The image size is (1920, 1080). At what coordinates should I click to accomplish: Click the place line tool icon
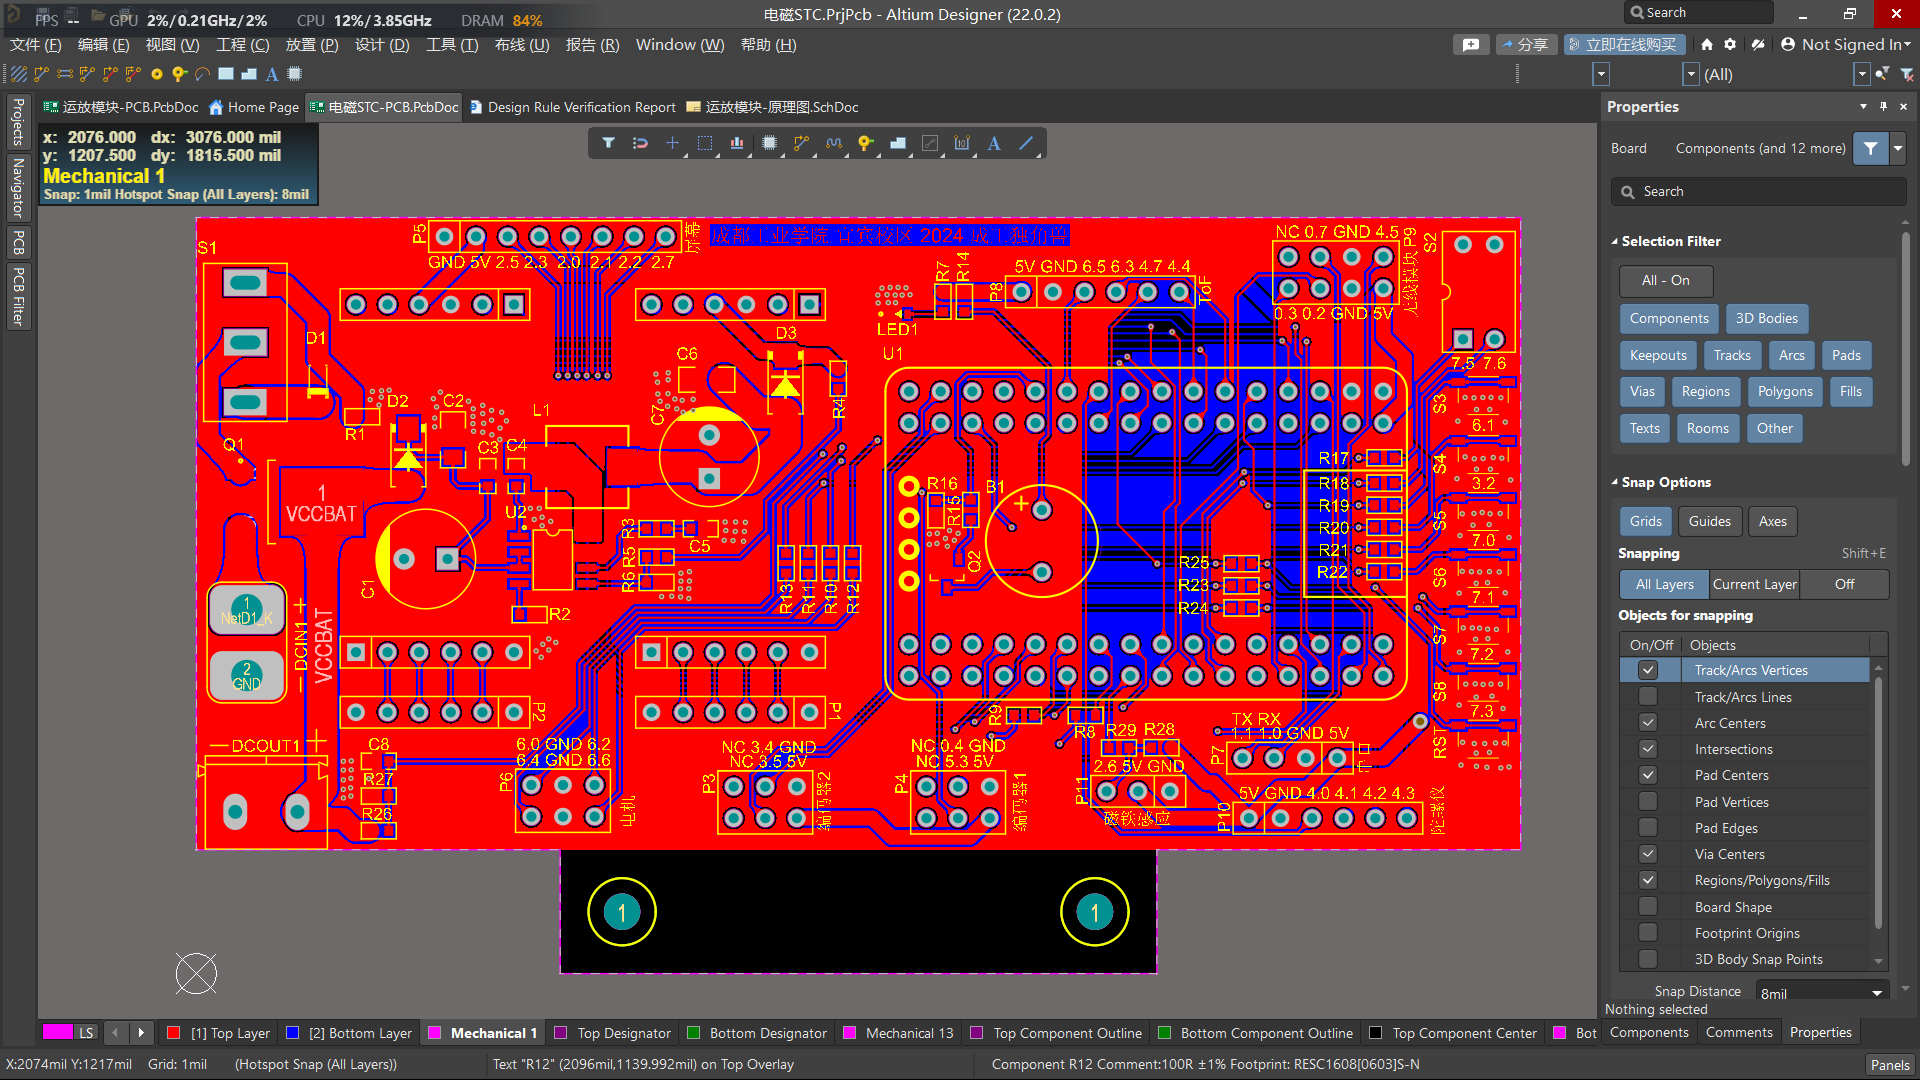[x=1026, y=143]
